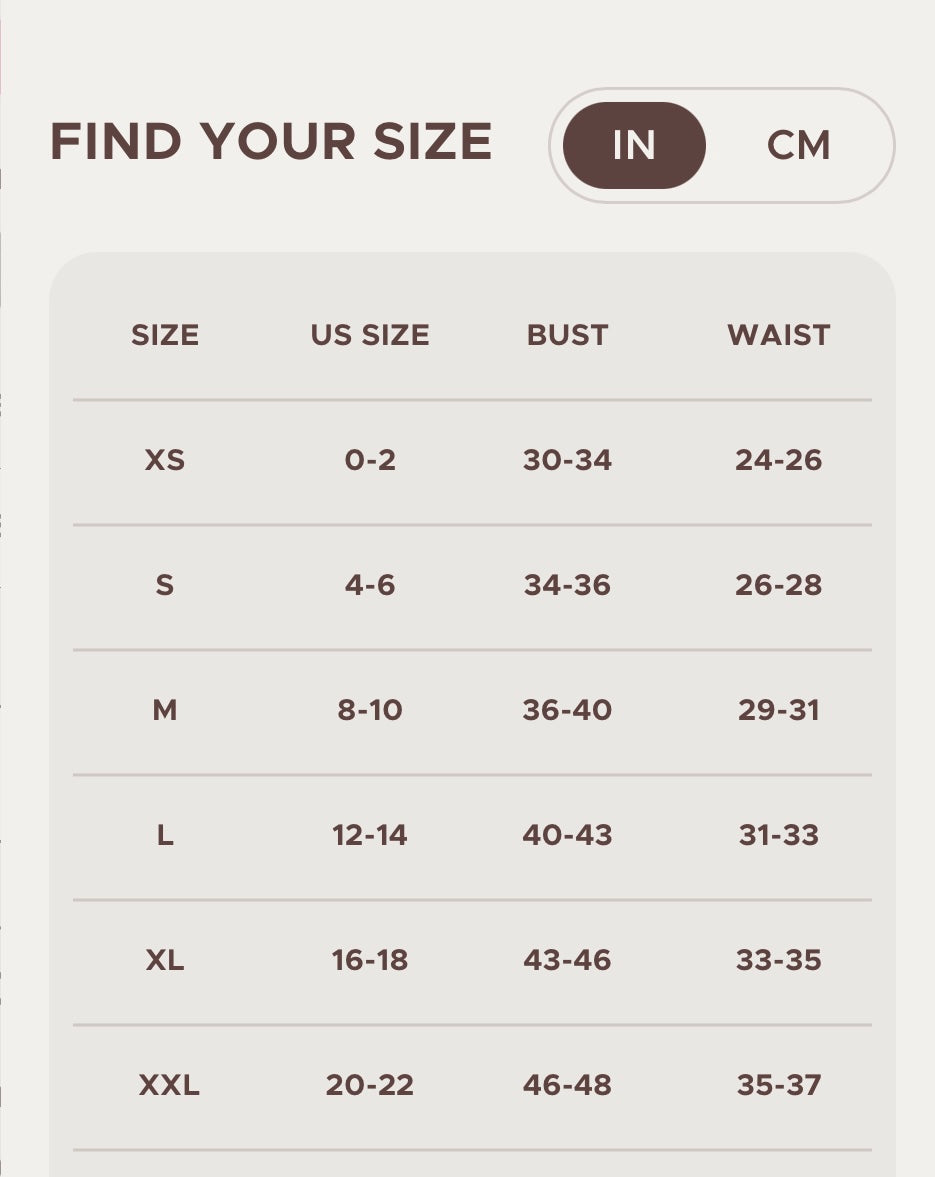Viewport: 935px width, 1177px height.
Task: Click waist measurement 24-26
Action: [x=778, y=460]
